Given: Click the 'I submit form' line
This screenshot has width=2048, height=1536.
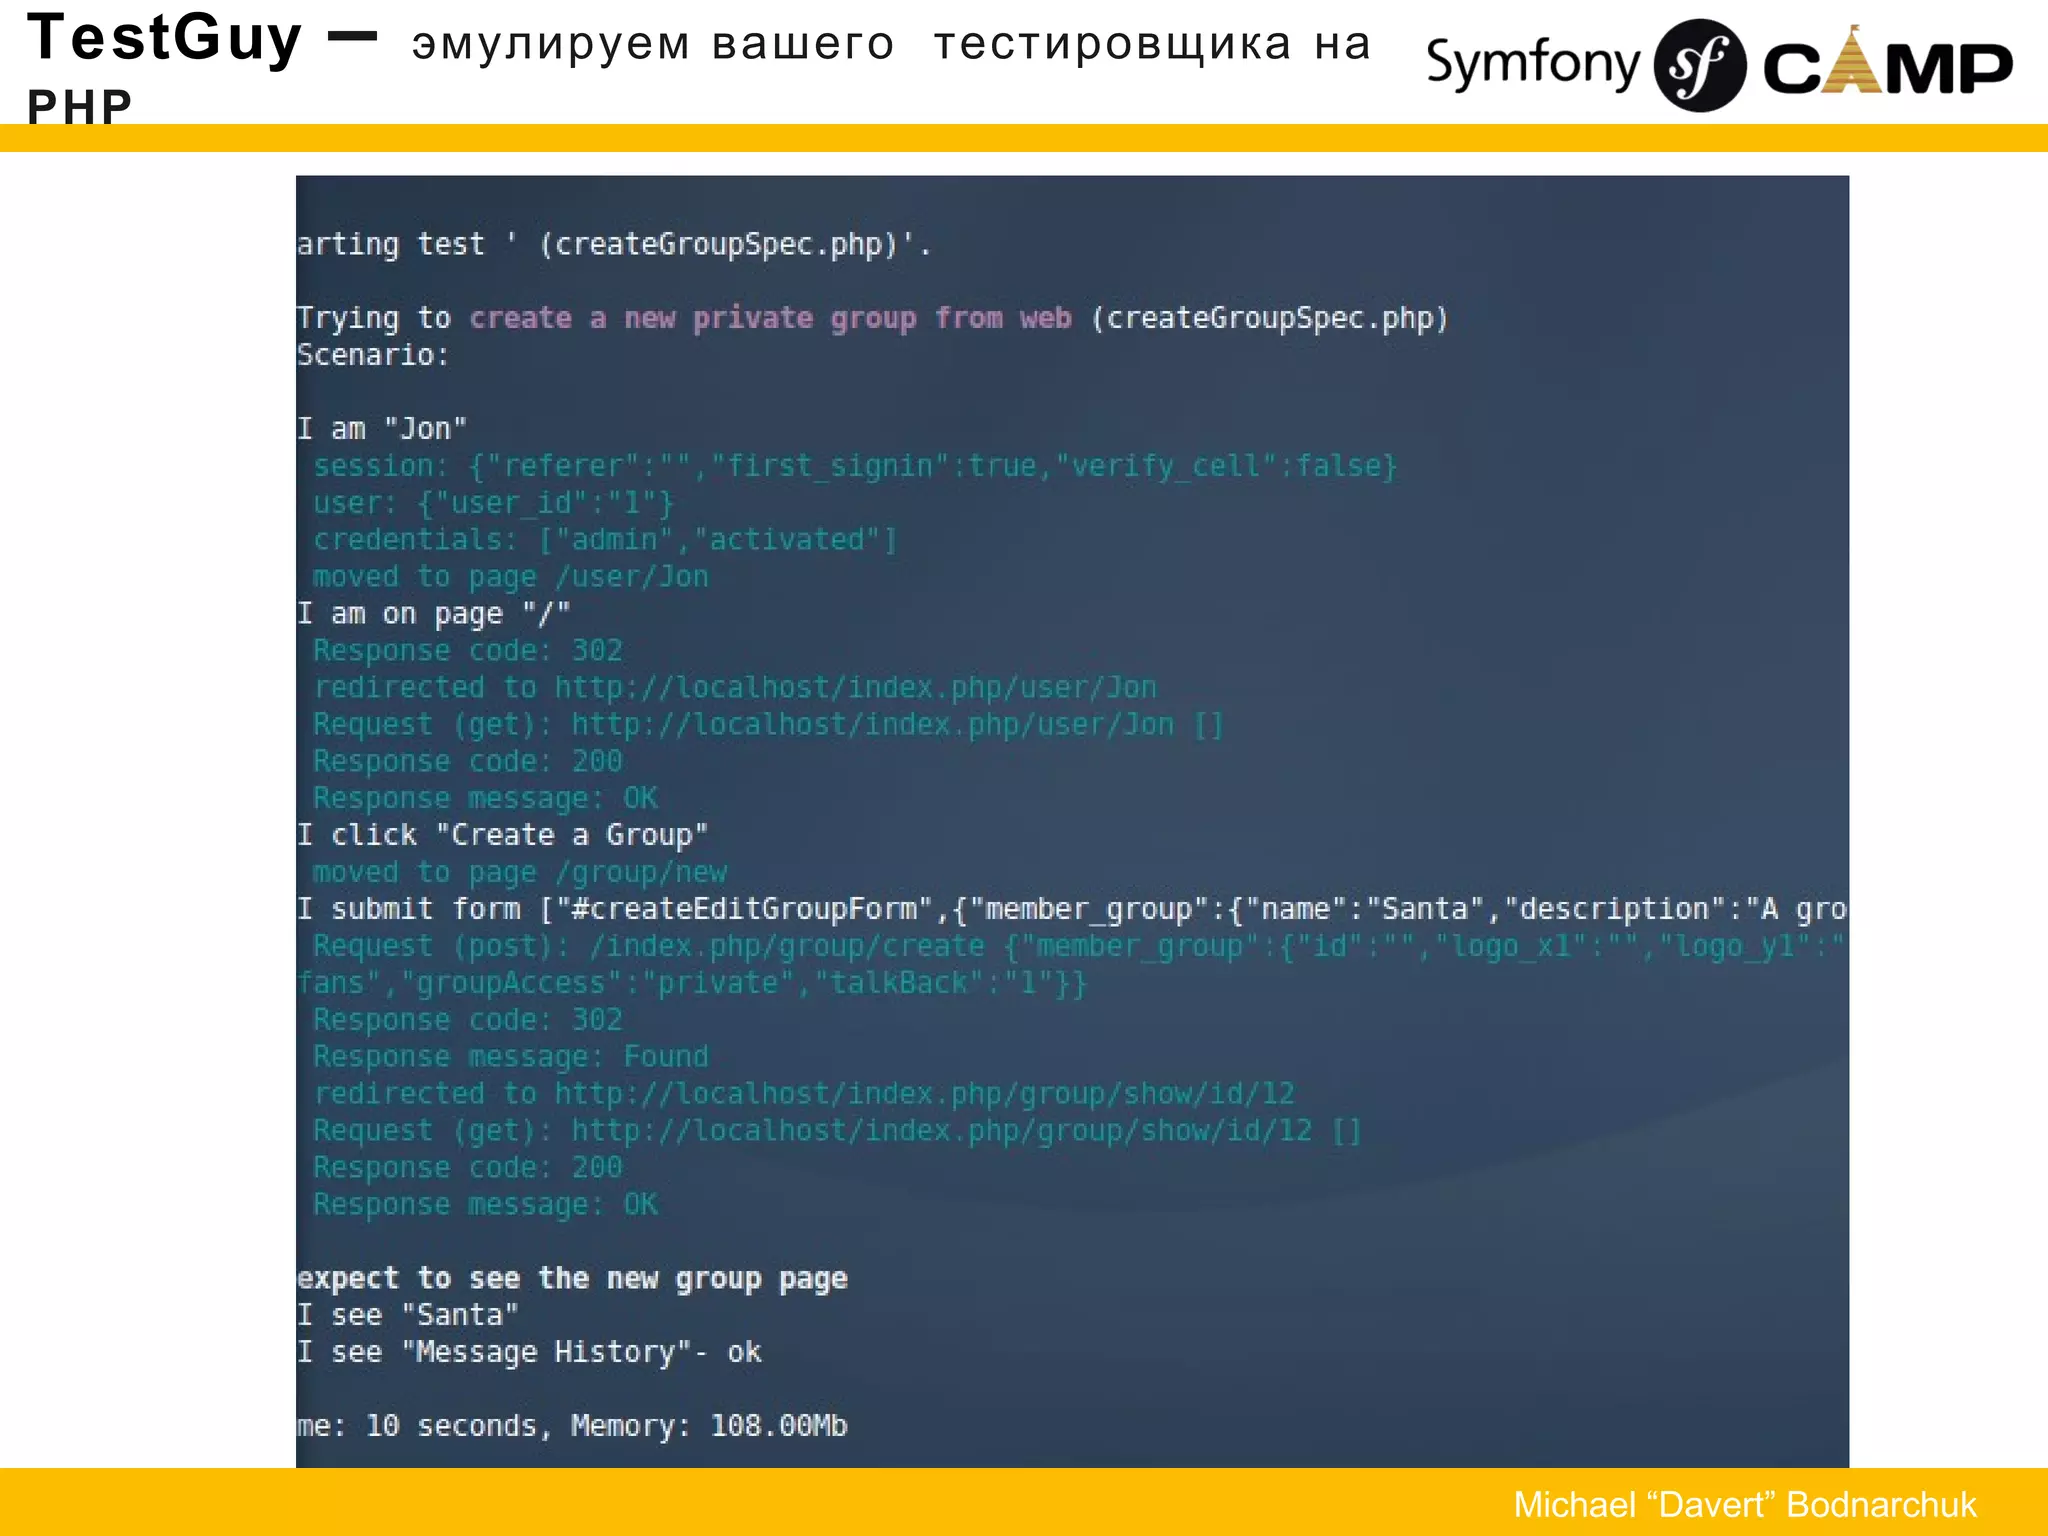Looking at the screenshot, I should pyautogui.click(x=1072, y=909).
